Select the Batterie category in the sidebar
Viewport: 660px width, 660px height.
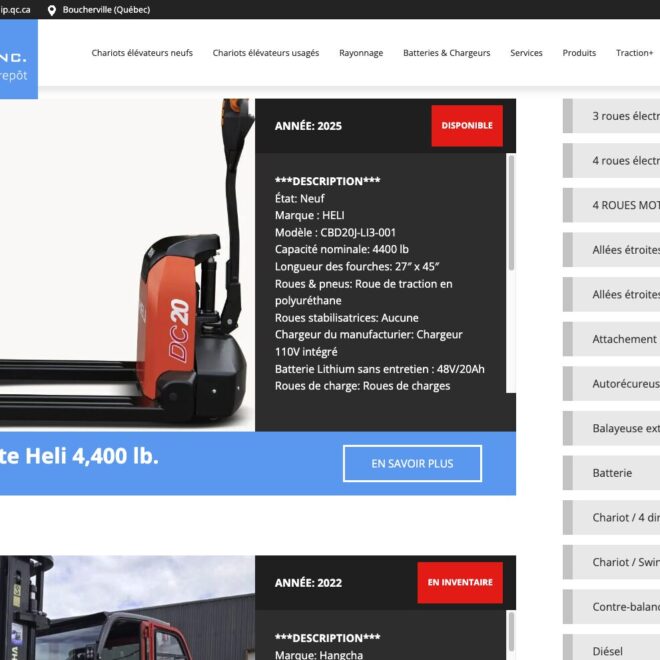(612, 473)
